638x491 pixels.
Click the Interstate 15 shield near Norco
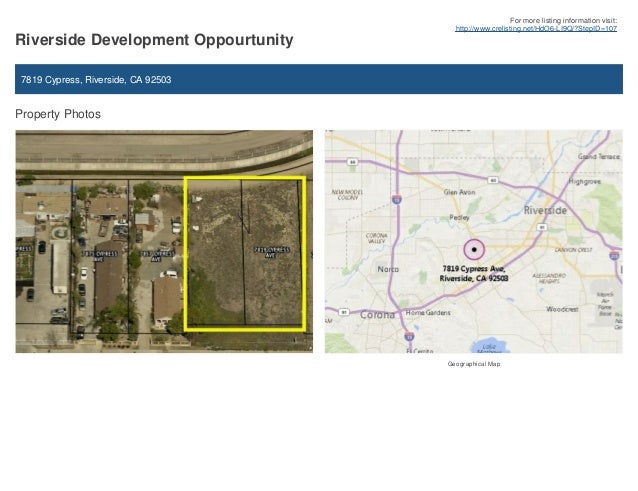click(x=397, y=199)
